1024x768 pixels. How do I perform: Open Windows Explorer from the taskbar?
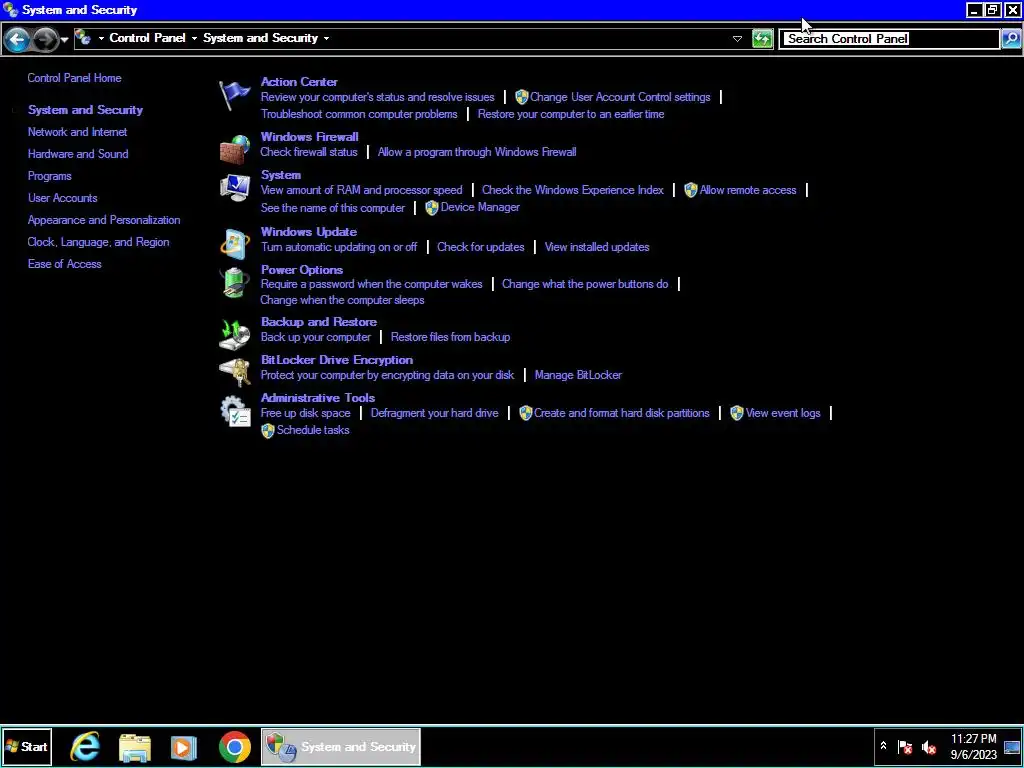pyautogui.click(x=135, y=747)
